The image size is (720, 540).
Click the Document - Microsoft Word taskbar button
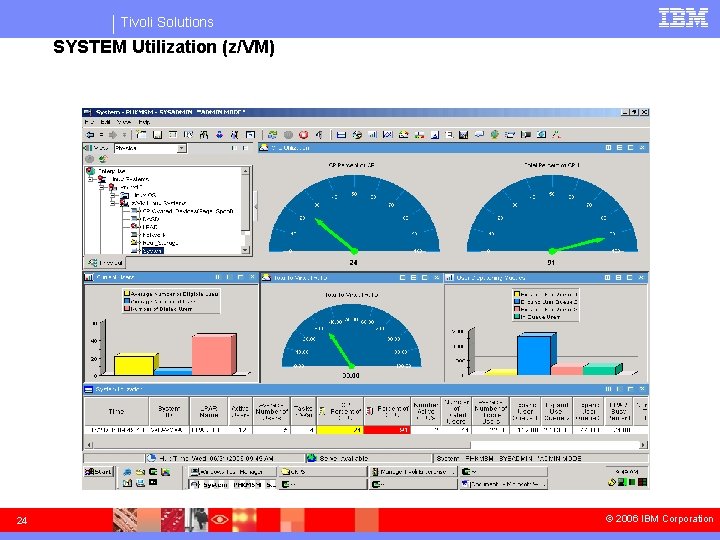click(504, 484)
